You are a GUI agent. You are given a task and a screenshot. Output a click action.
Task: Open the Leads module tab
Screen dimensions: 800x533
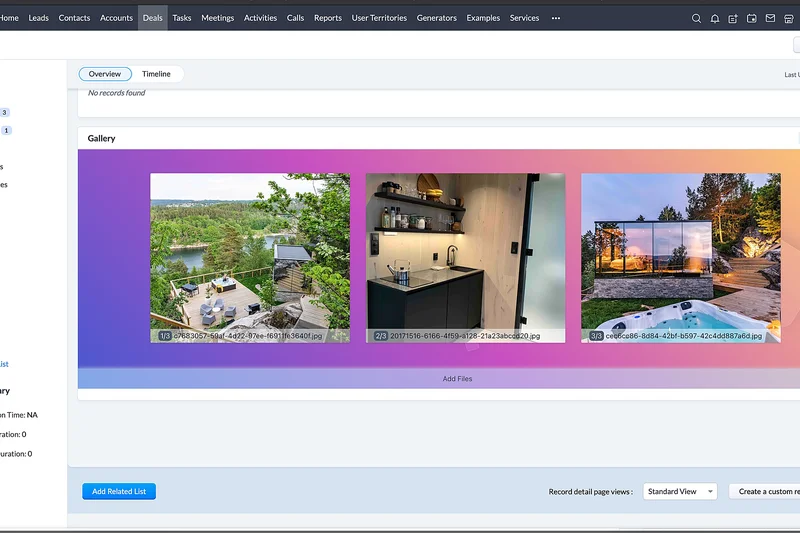[39, 18]
